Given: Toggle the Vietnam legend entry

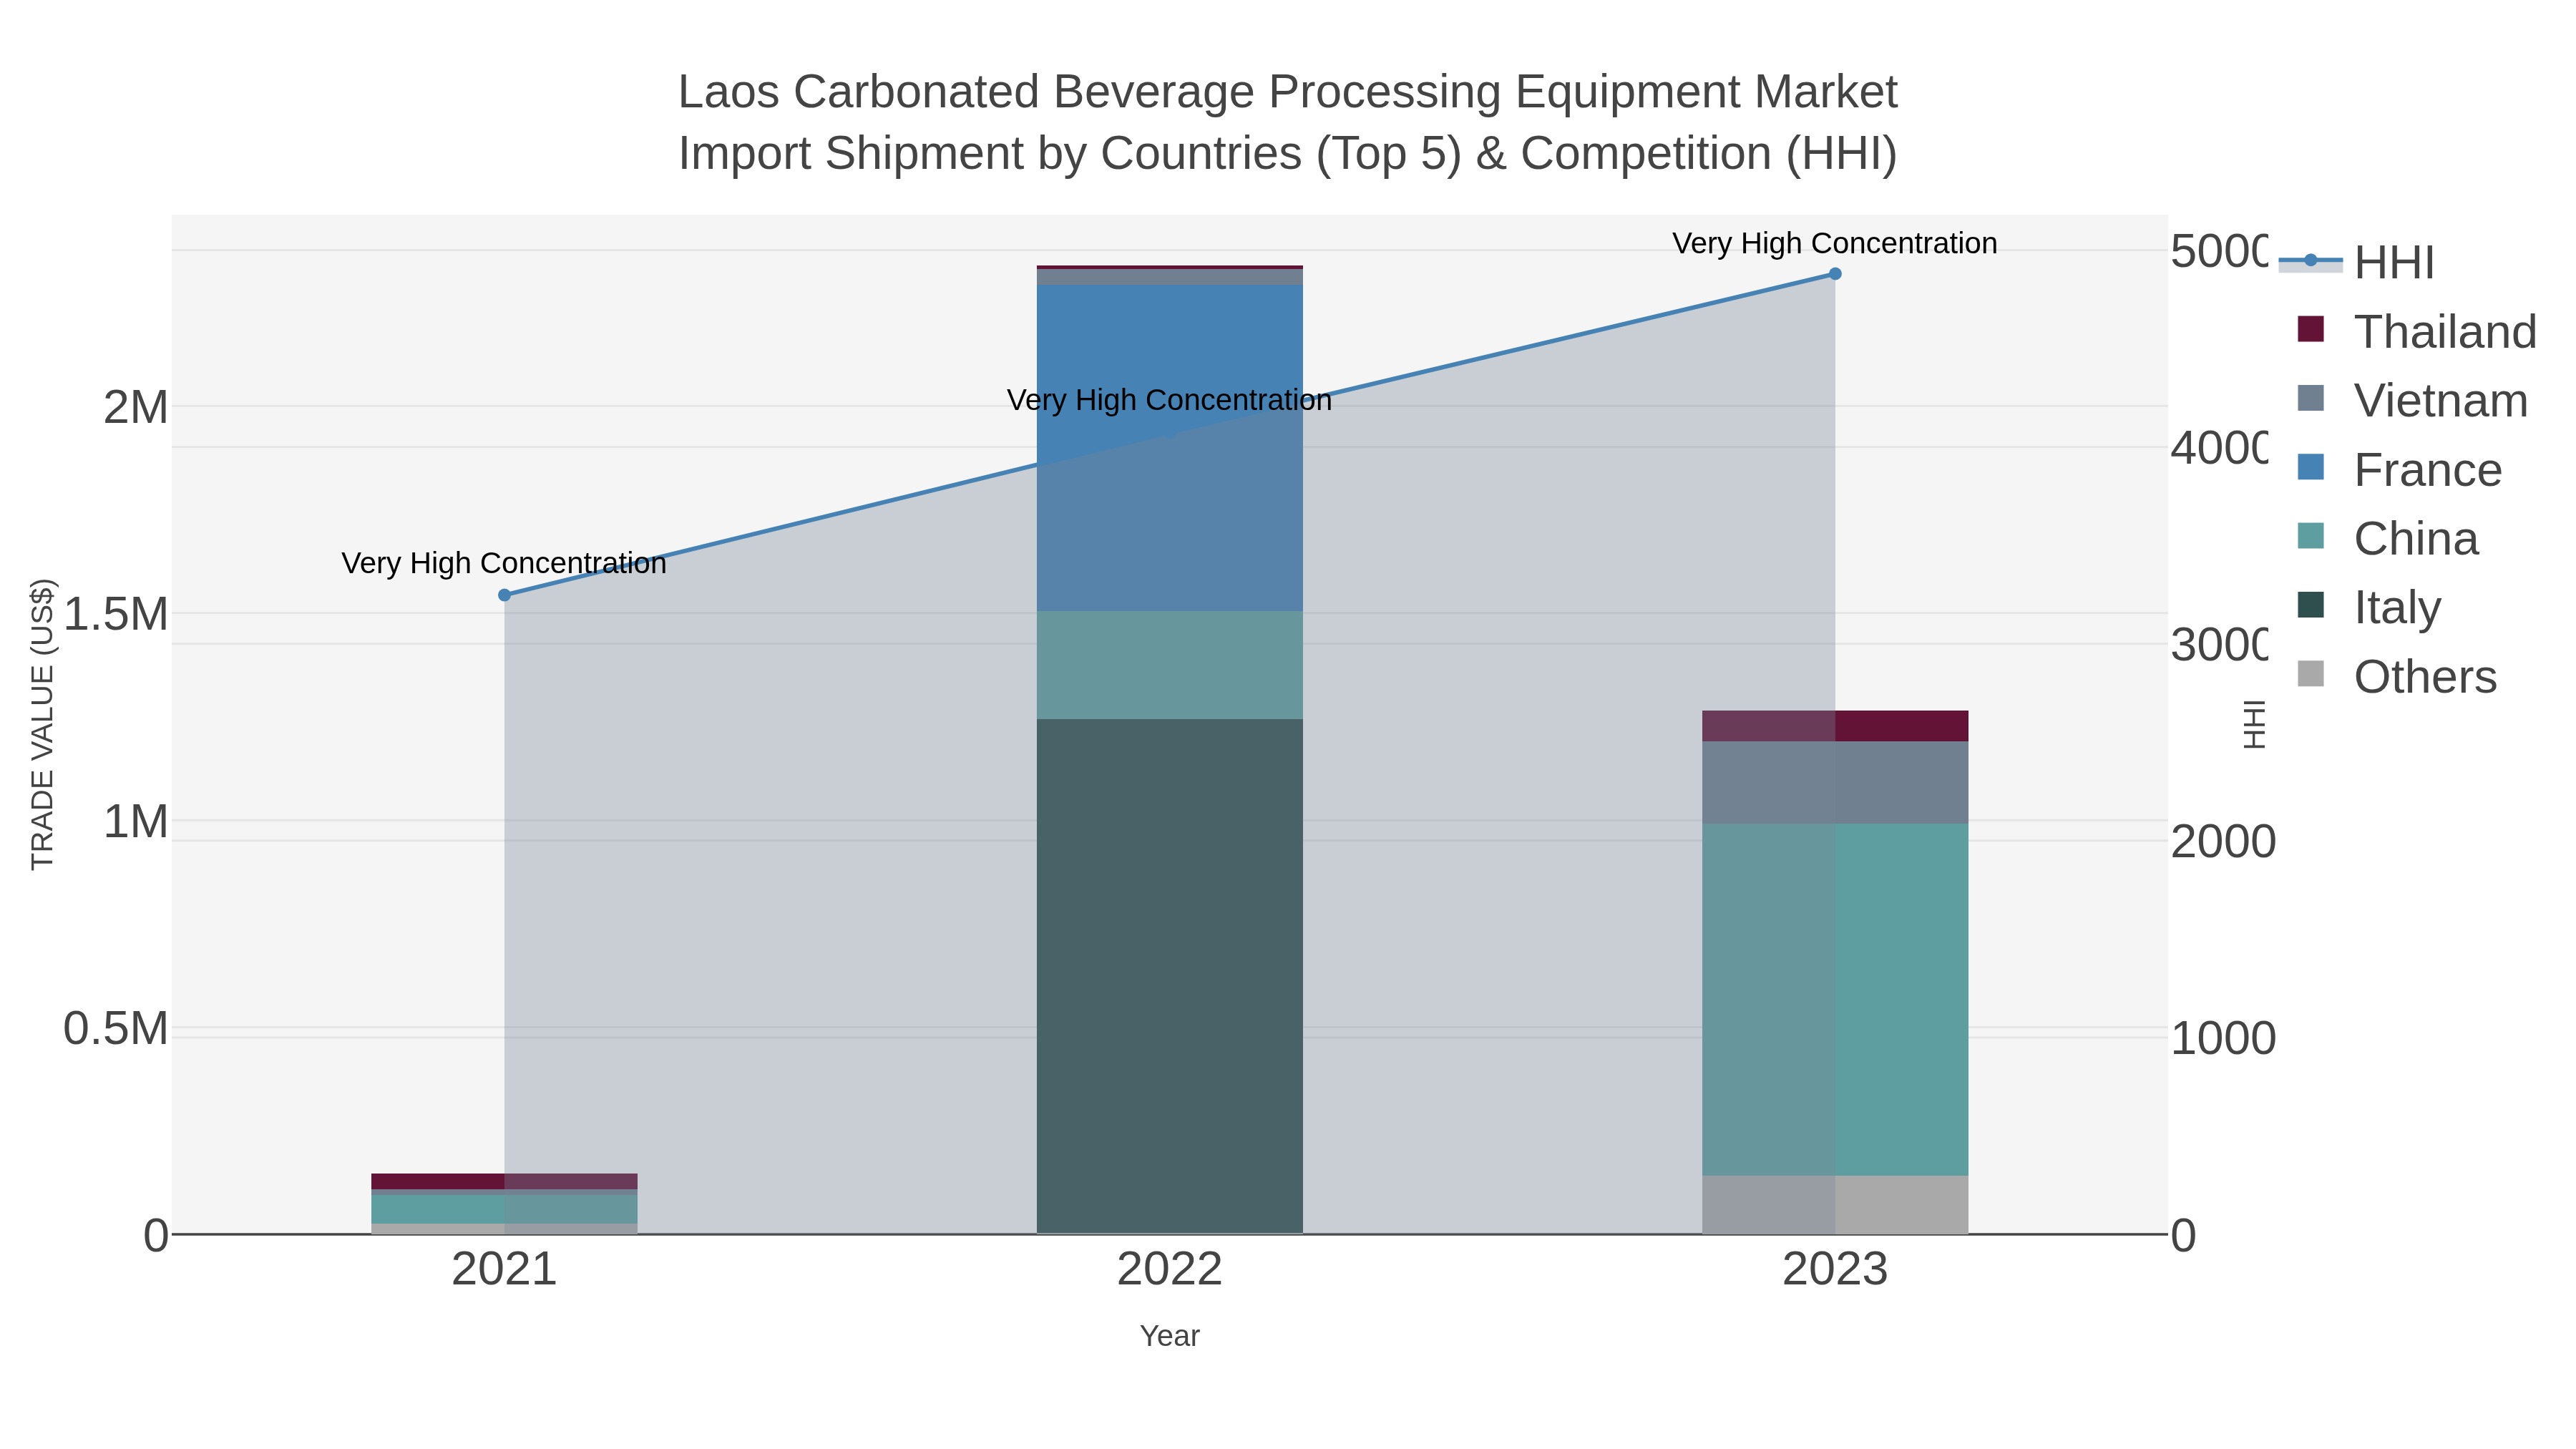Looking at the screenshot, I should pyautogui.click(x=2412, y=400).
